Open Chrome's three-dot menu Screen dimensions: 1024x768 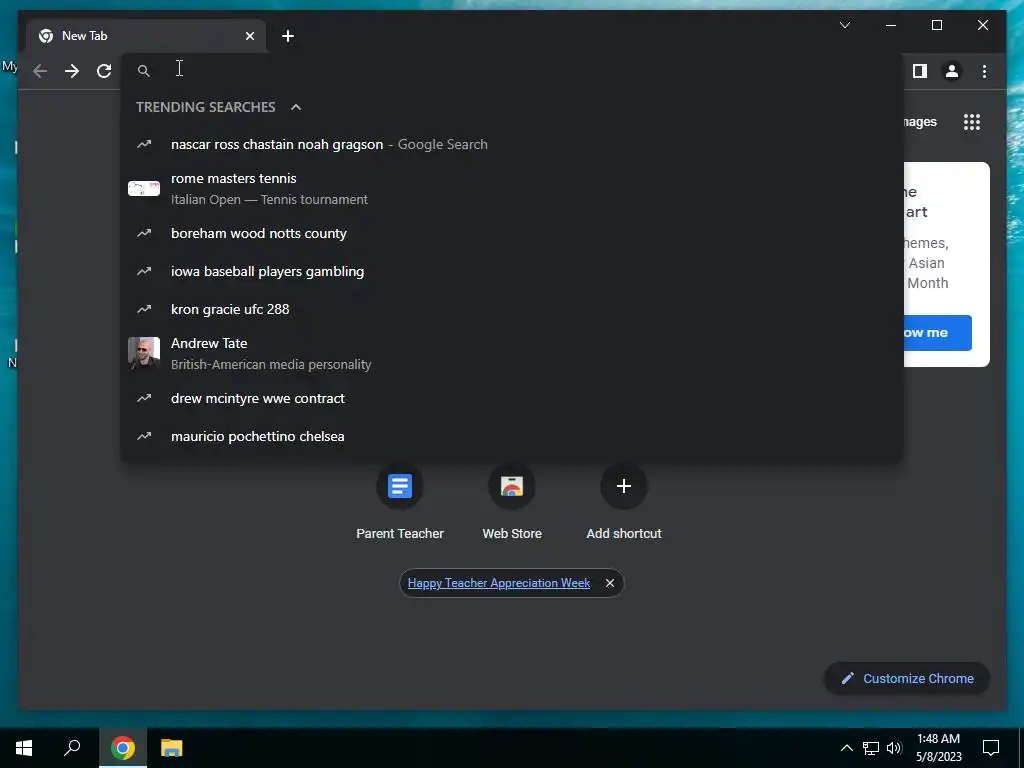[x=984, y=71]
